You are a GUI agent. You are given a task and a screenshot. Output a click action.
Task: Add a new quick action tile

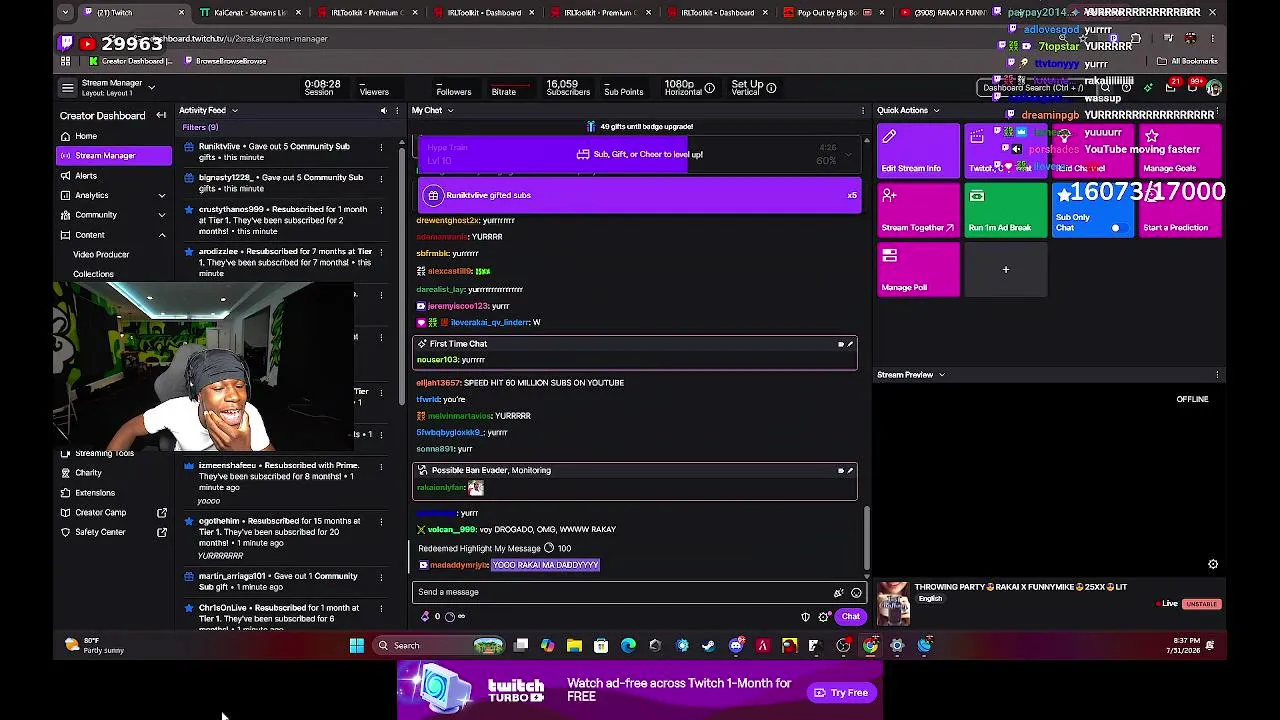coord(1005,269)
